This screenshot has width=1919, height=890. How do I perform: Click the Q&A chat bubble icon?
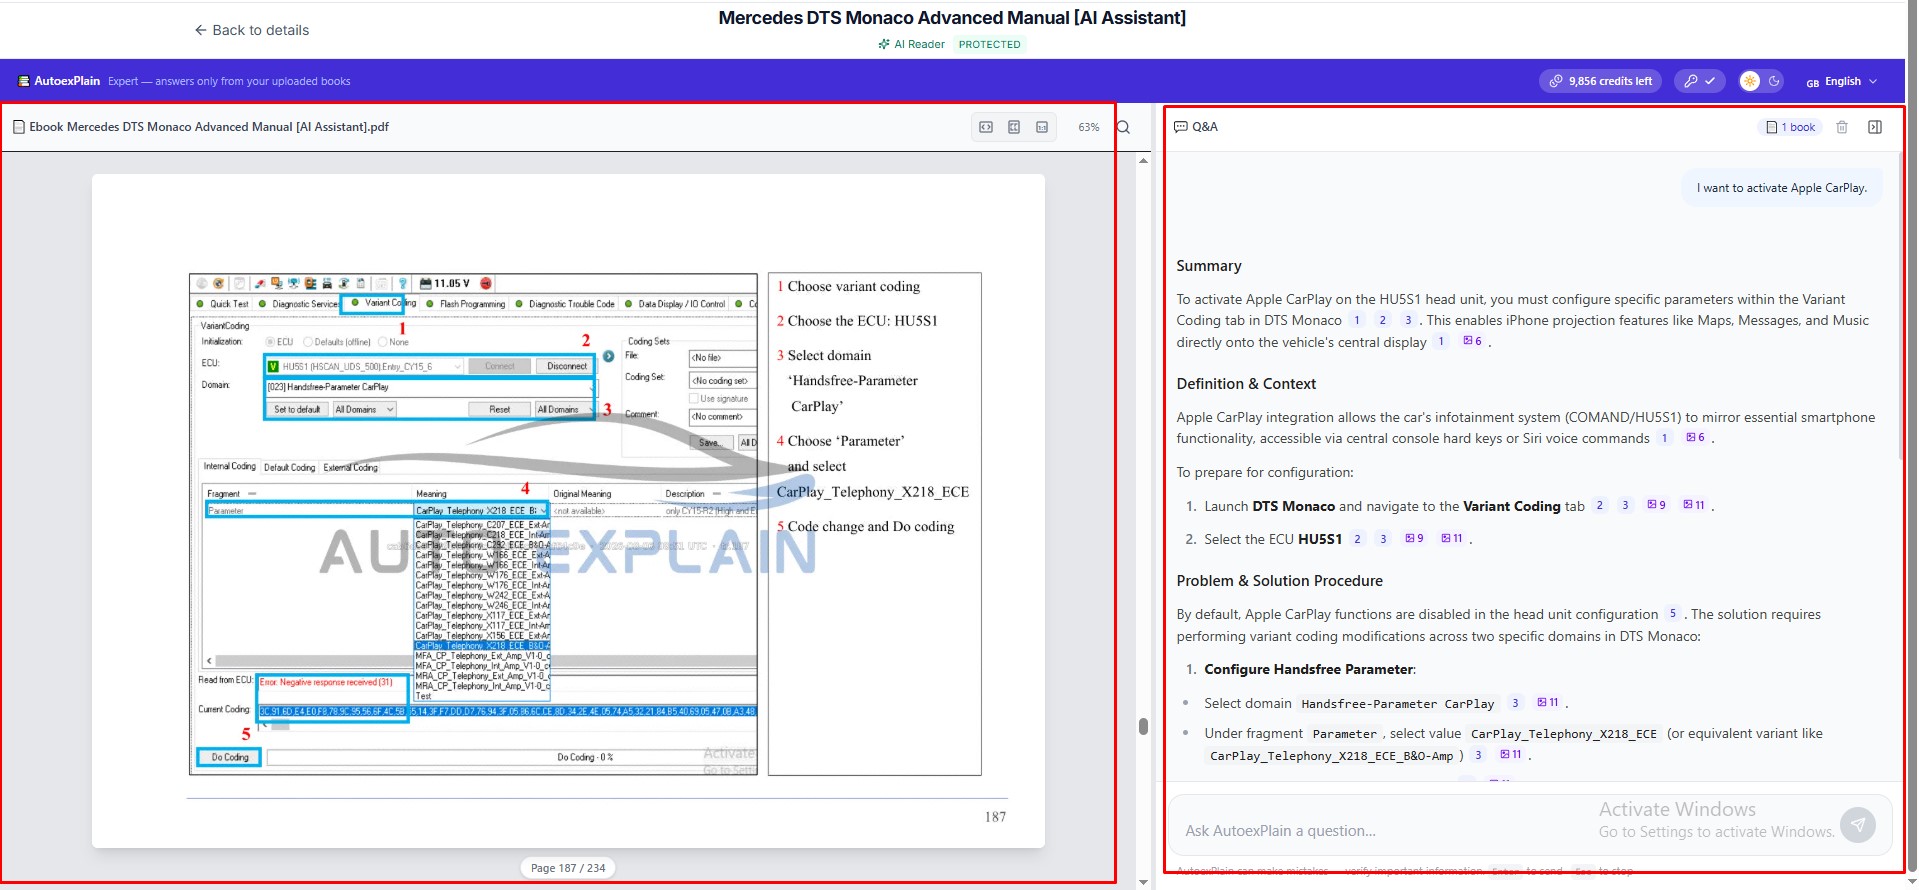point(1180,127)
